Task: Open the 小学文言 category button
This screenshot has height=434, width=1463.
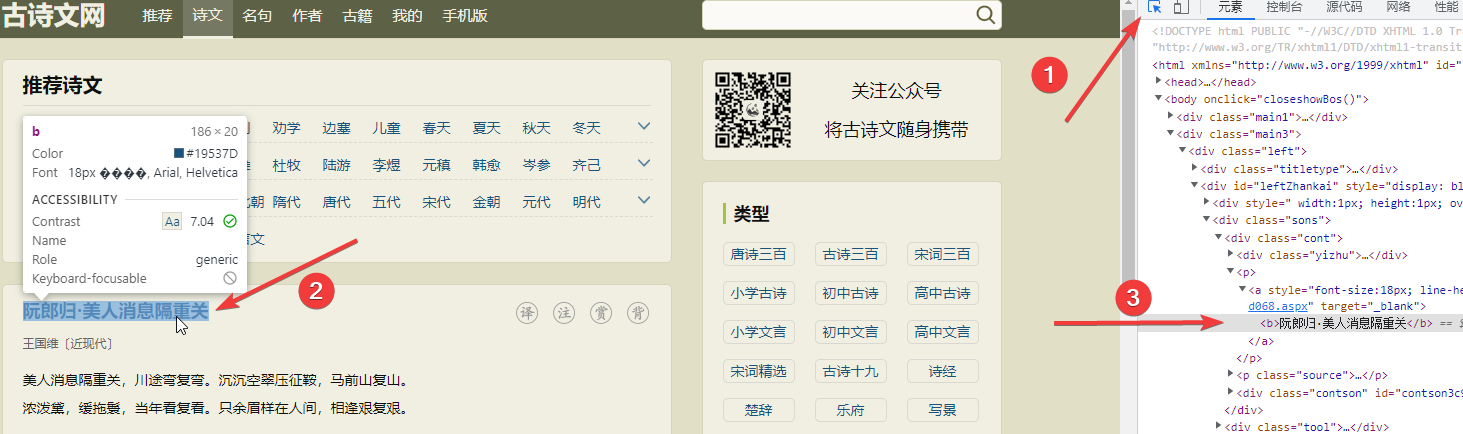Action: tap(759, 332)
